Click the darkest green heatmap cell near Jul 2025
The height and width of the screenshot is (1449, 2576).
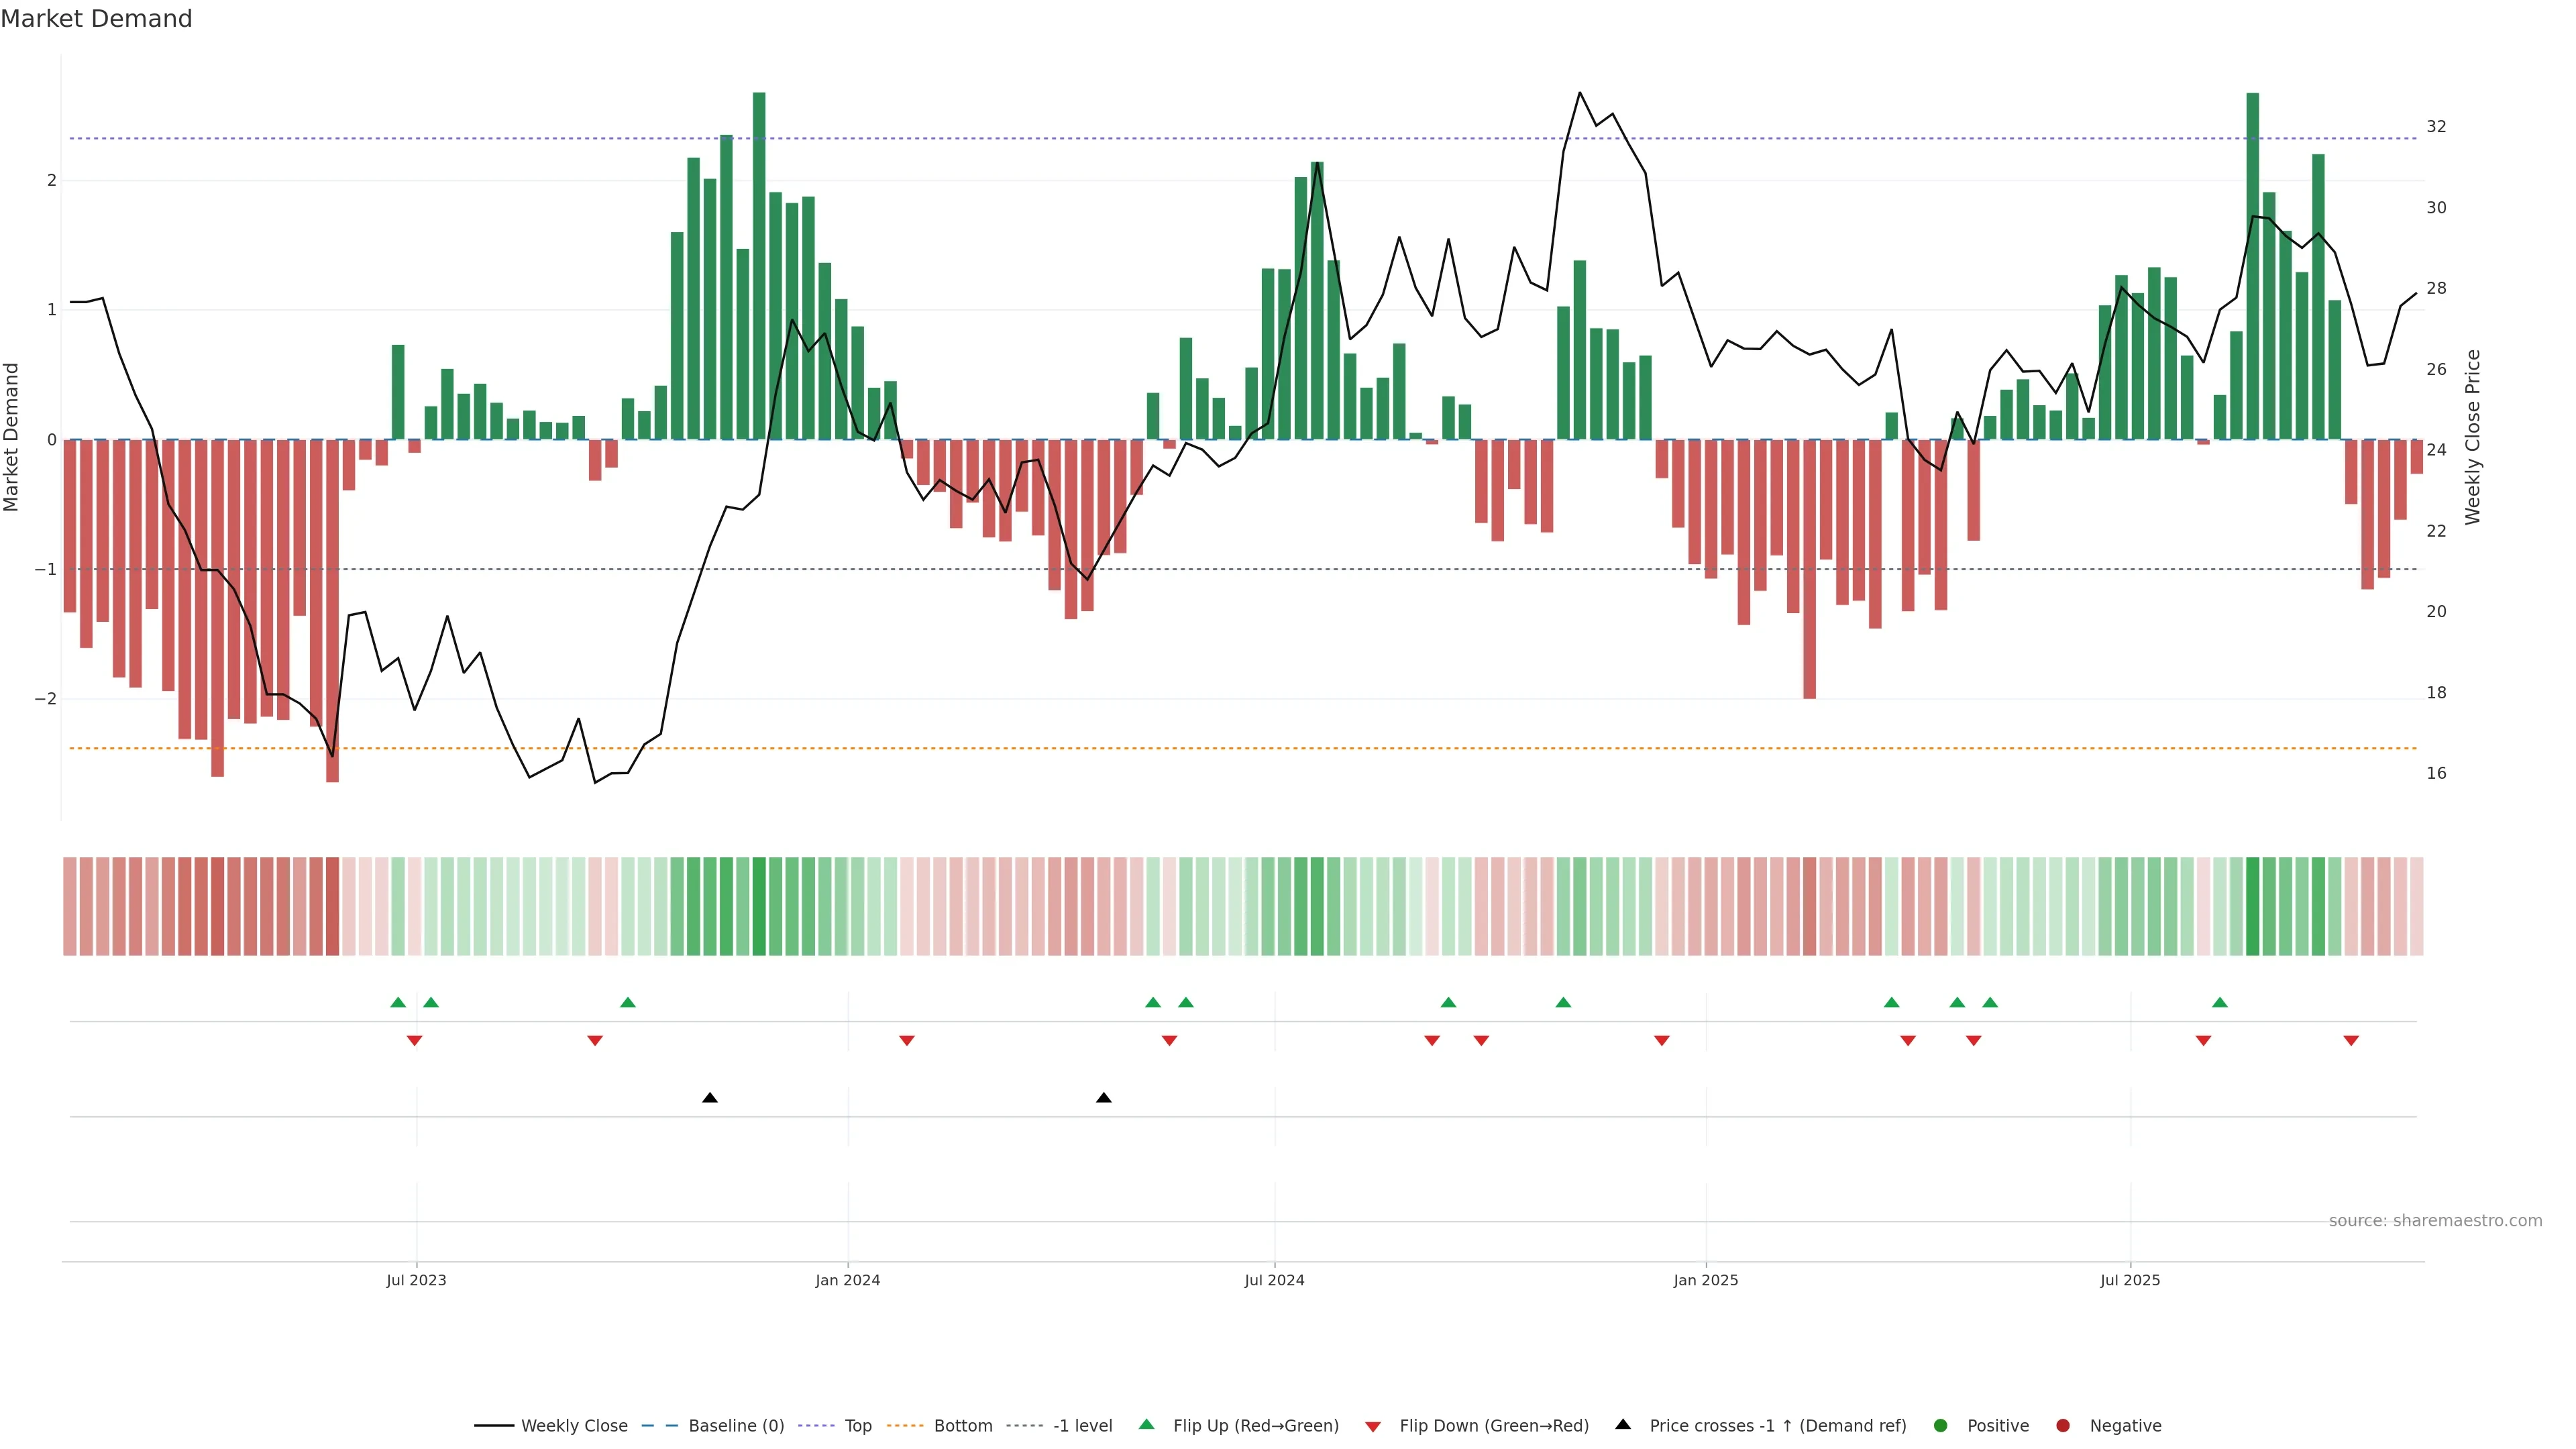tap(2253, 906)
